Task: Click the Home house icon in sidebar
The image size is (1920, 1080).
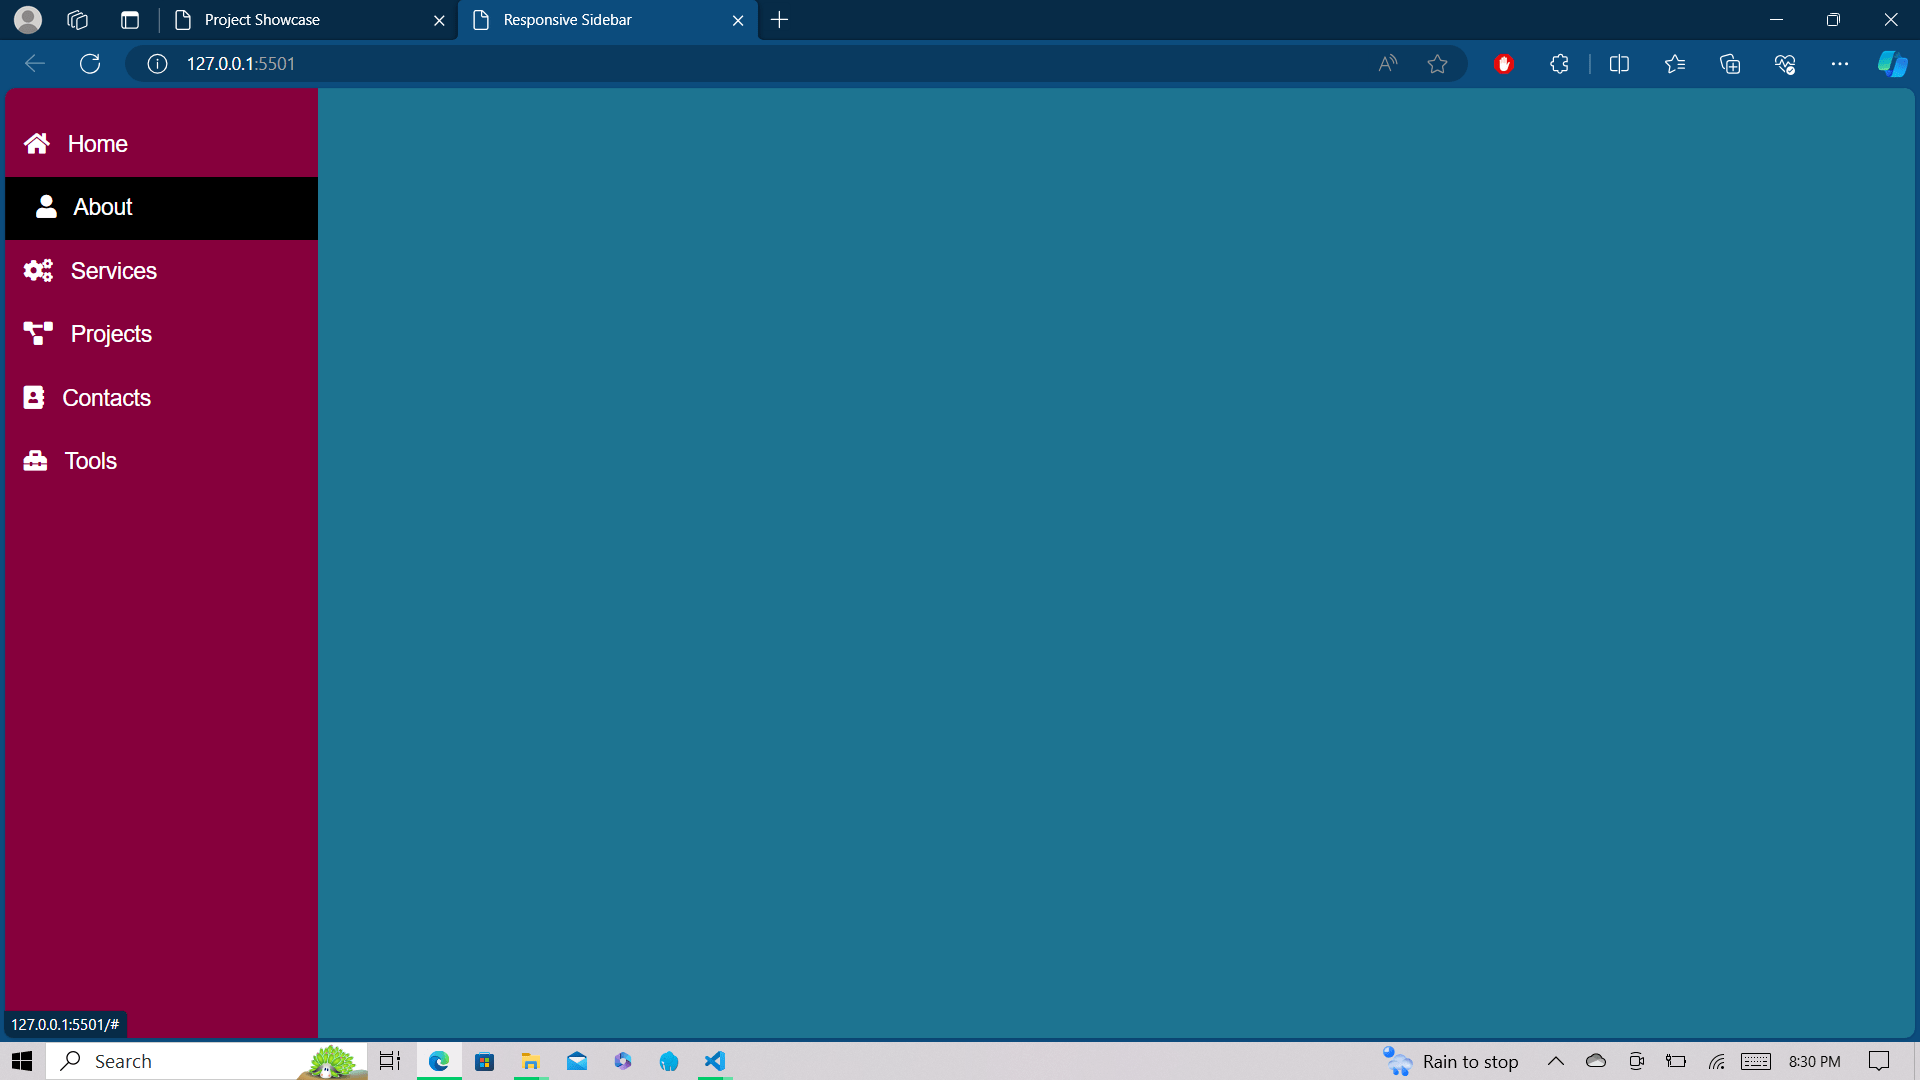Action: coord(37,144)
